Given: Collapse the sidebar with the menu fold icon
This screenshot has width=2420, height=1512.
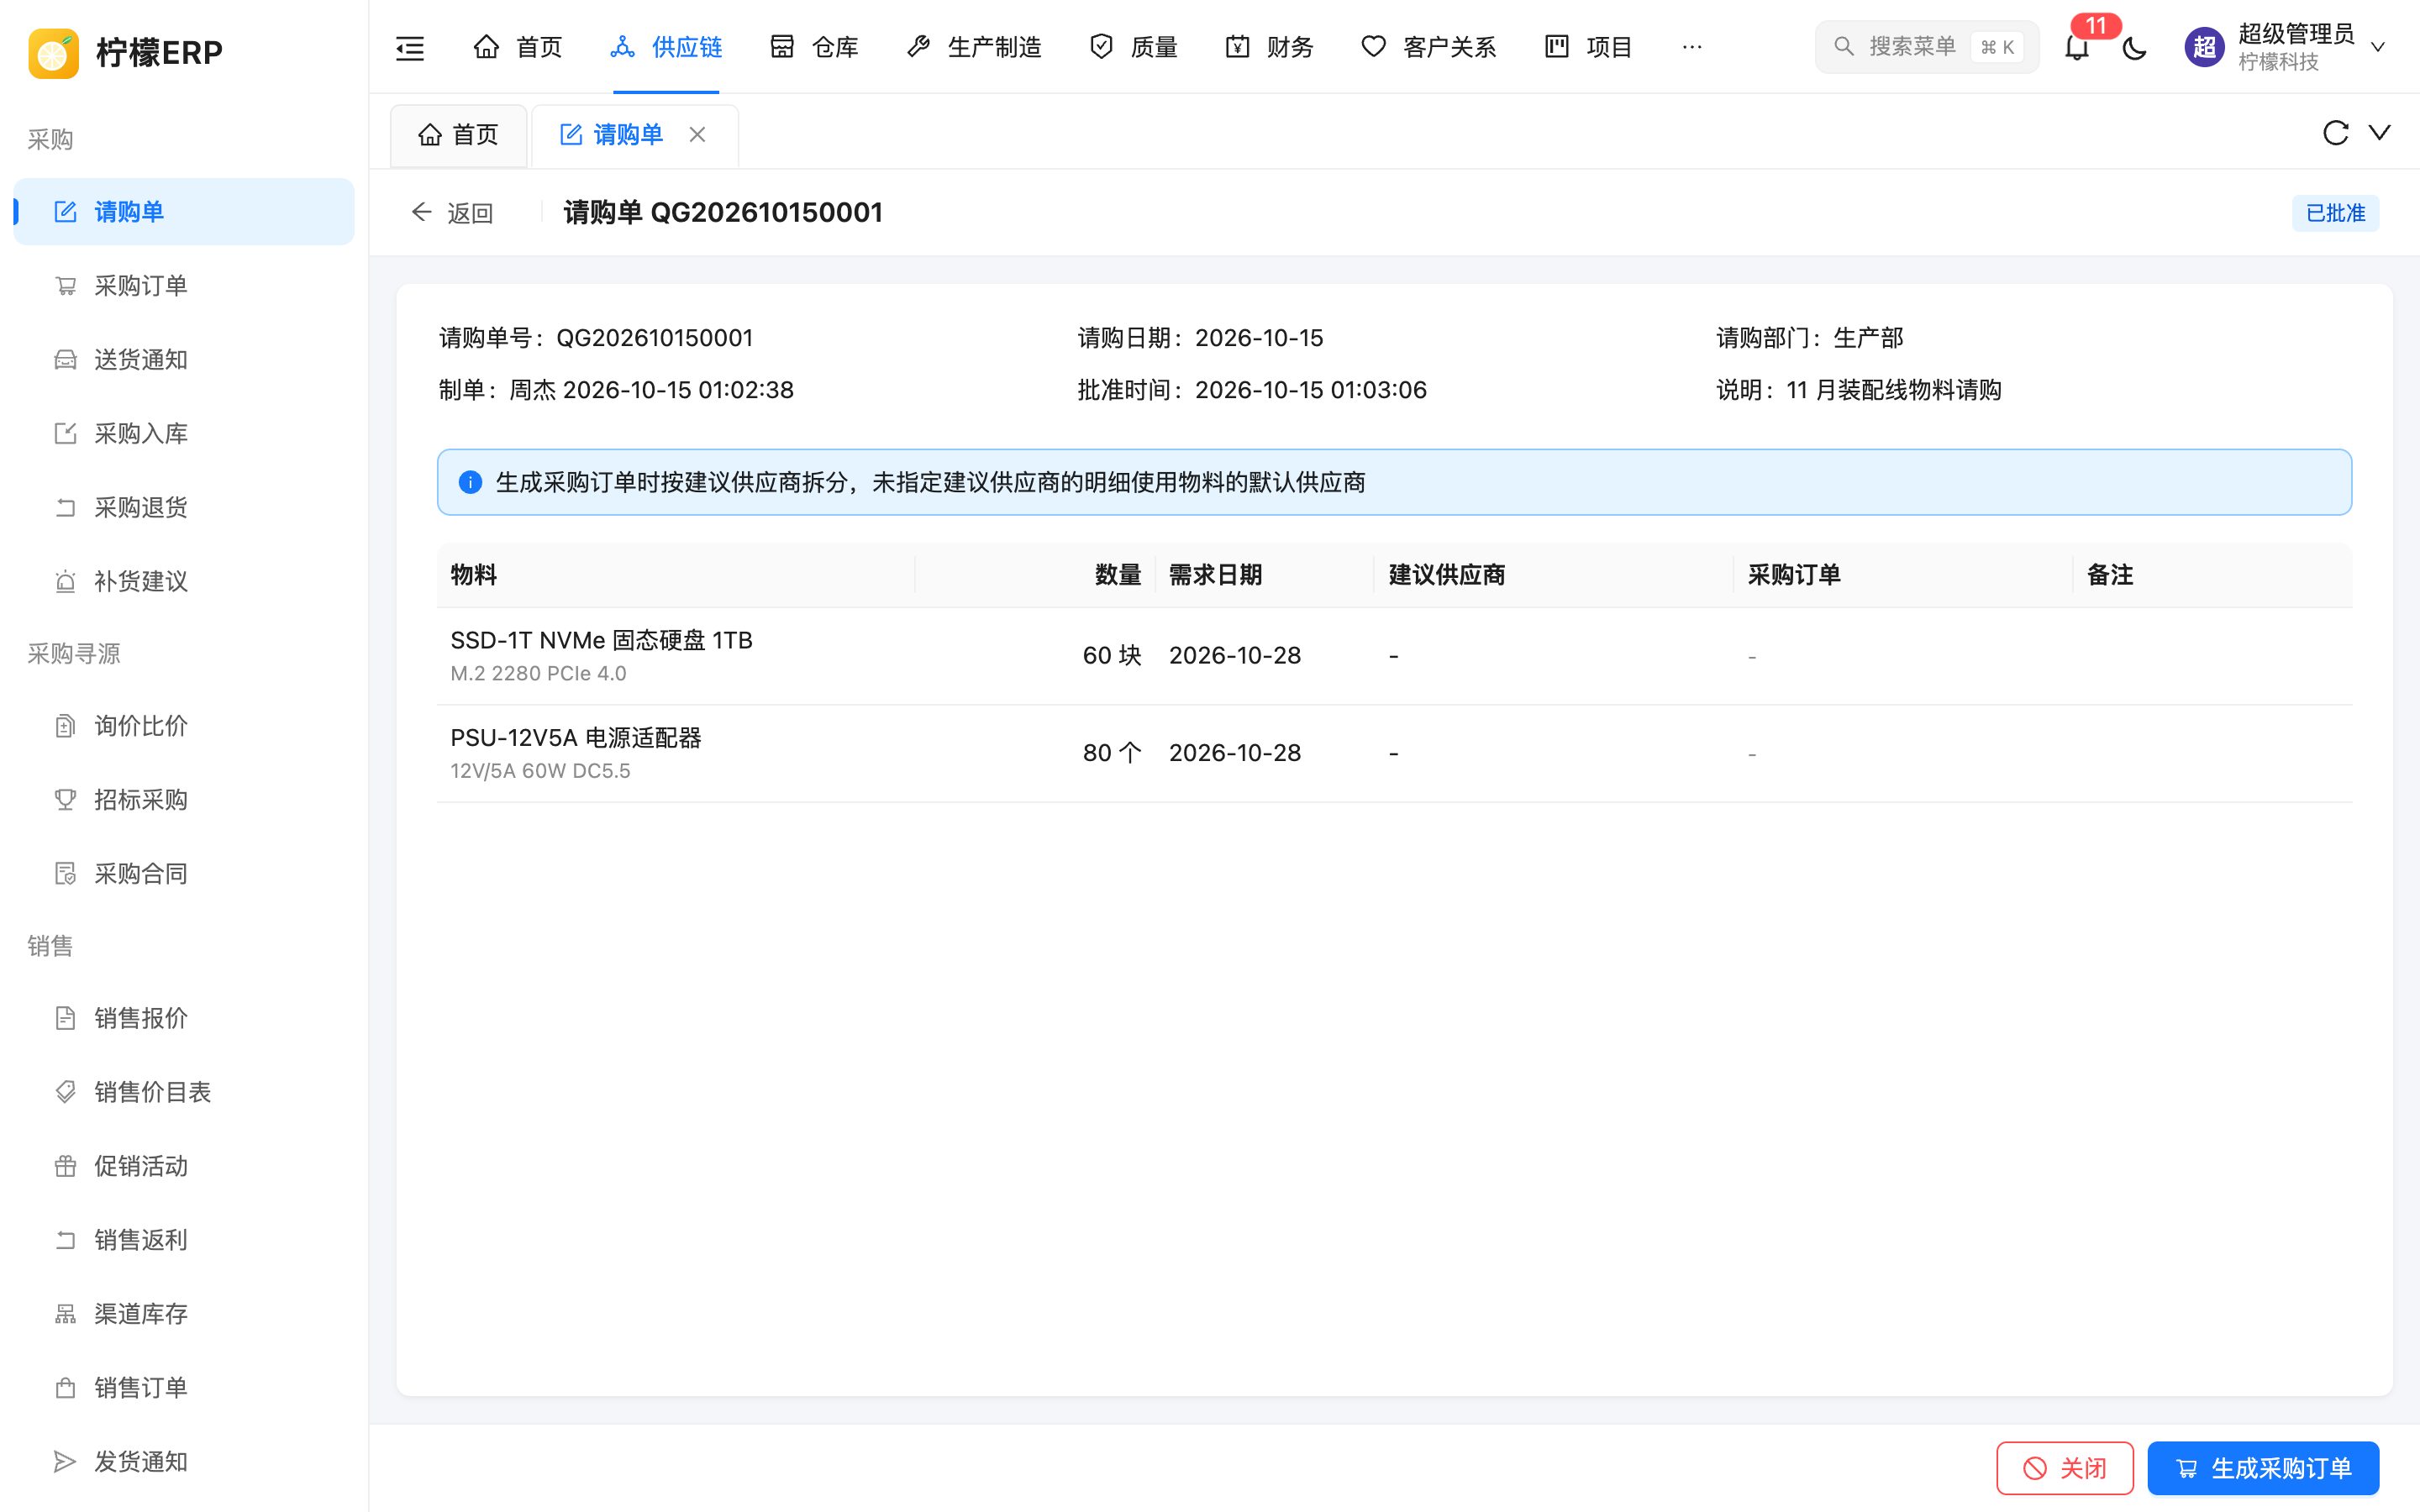Looking at the screenshot, I should (x=410, y=47).
